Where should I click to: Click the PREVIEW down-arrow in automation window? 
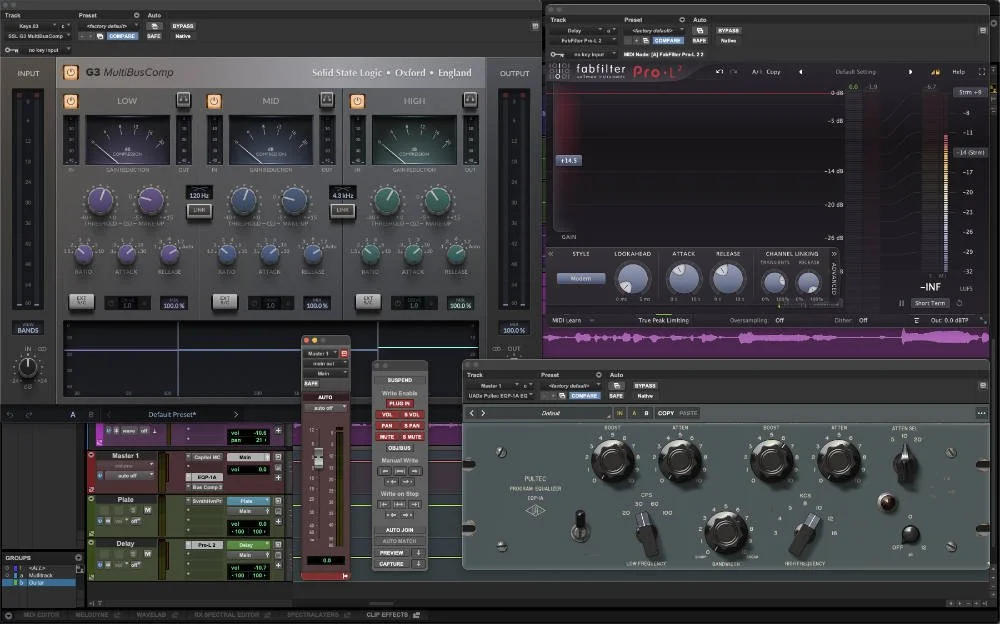[x=418, y=553]
